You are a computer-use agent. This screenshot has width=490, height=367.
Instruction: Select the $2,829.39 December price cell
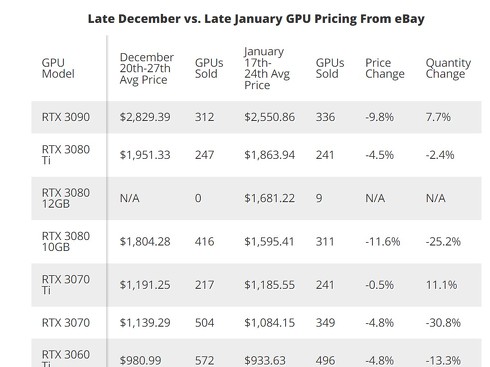[x=145, y=117]
